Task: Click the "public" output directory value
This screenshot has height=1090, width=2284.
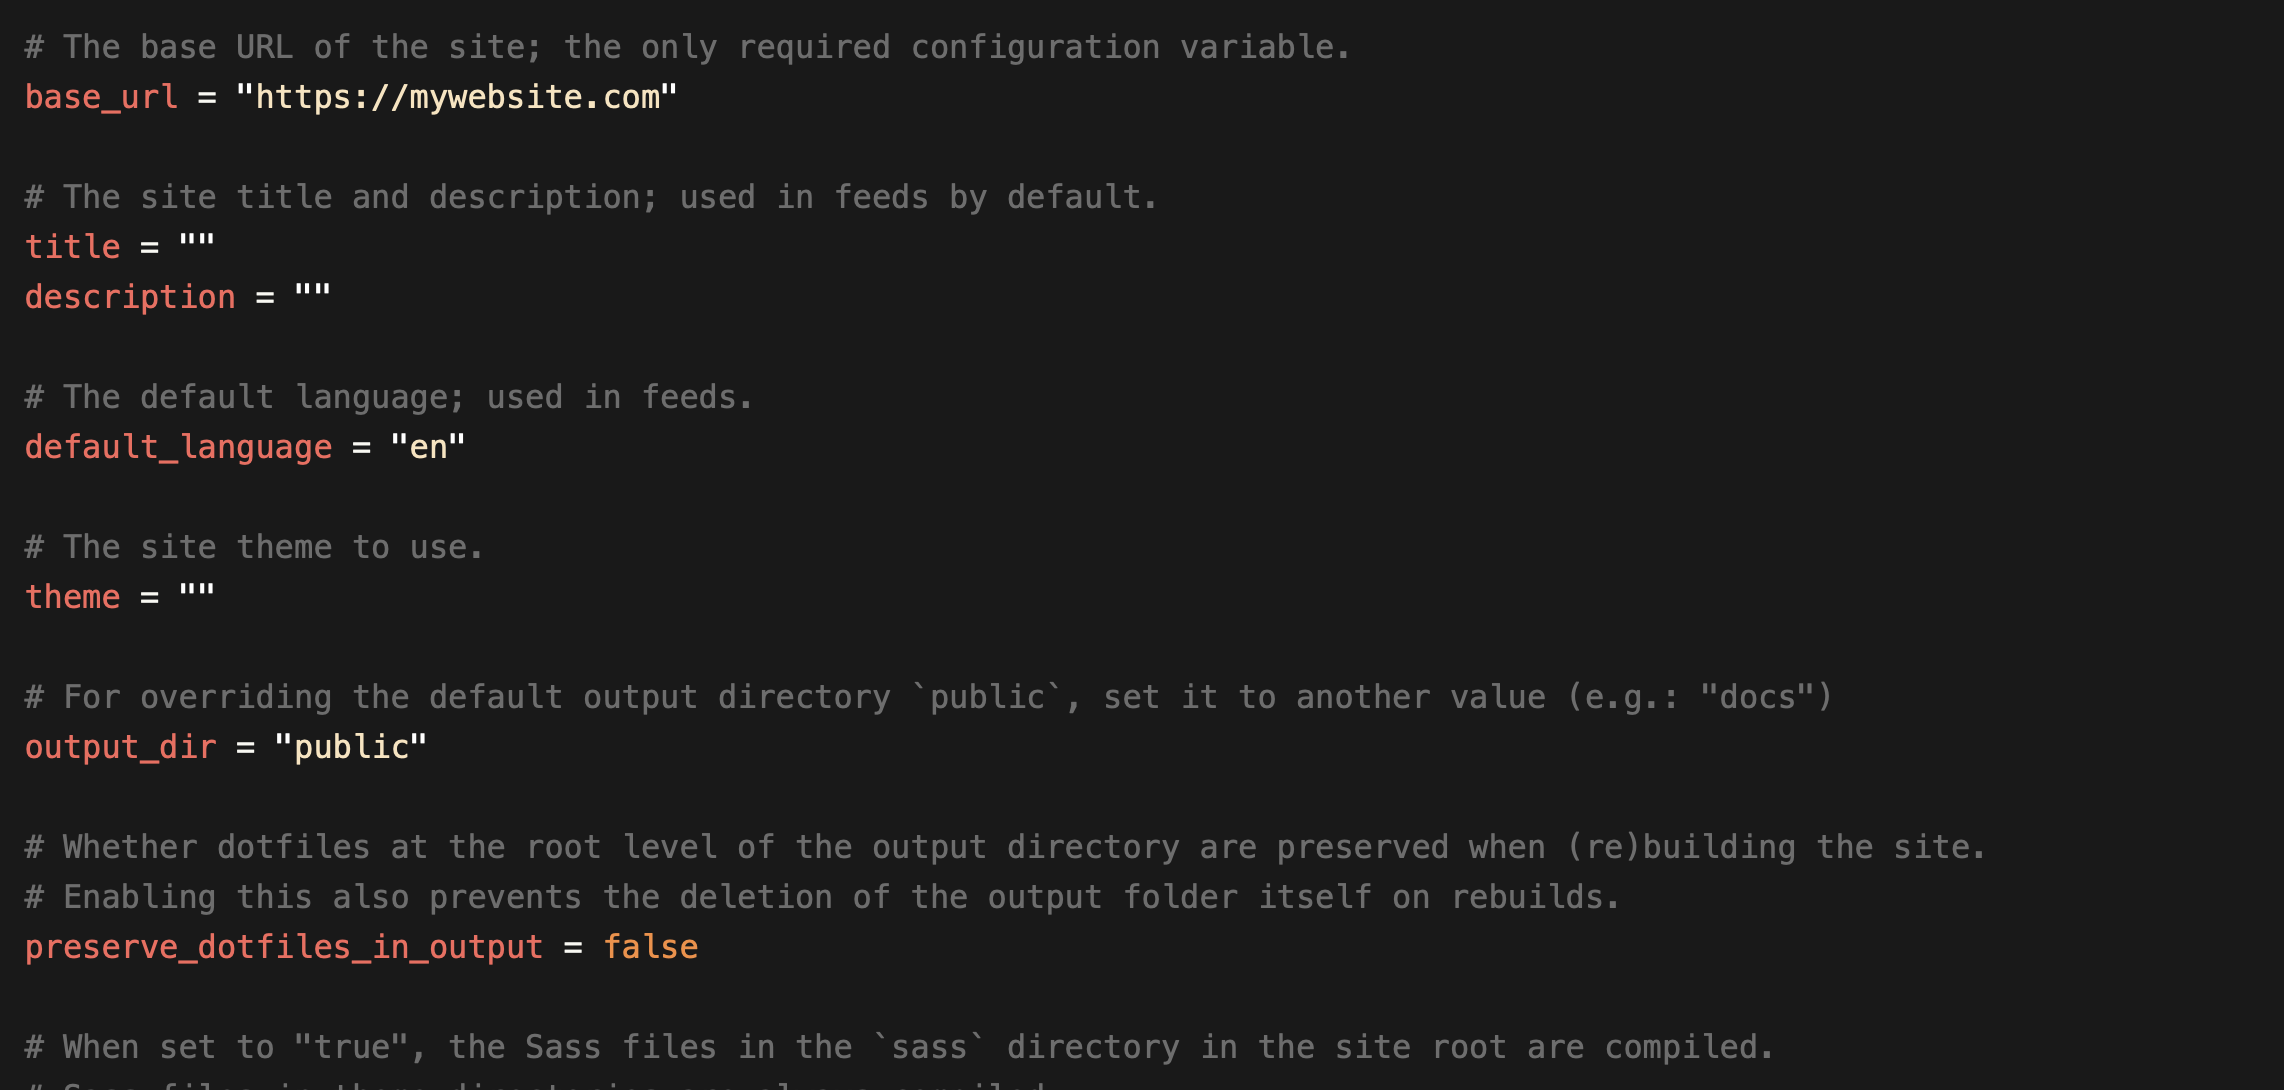Action: 351,747
